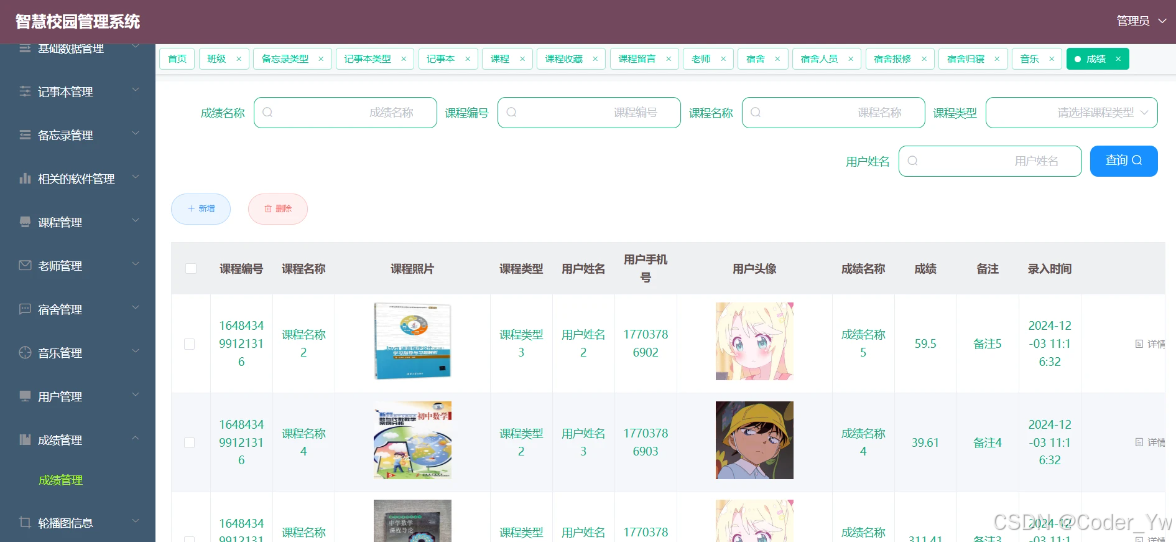Click the 查询 search button
This screenshot has height=542, width=1176.
(1124, 160)
